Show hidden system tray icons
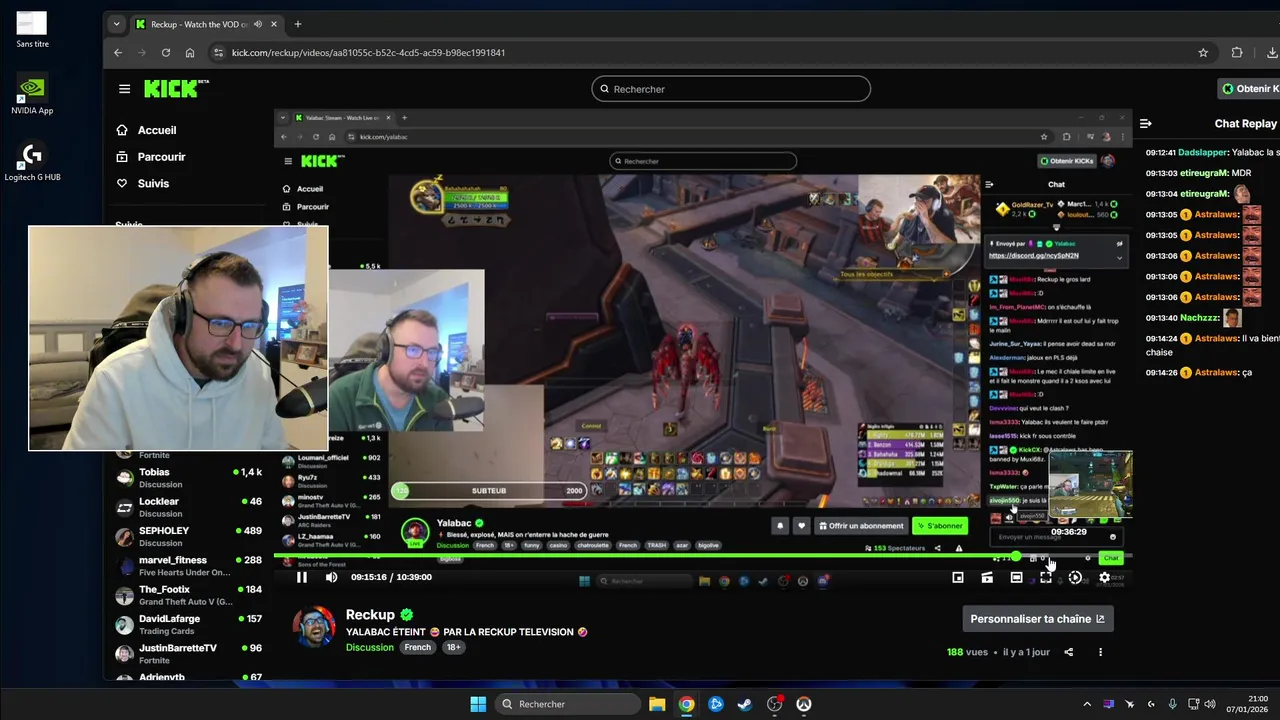The image size is (1280, 720). tap(1087, 704)
